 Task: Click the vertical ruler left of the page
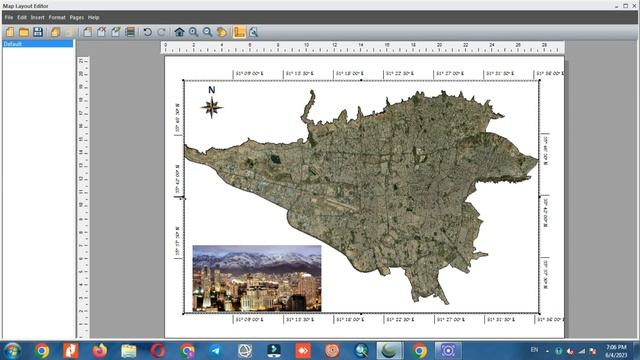pyautogui.click(x=83, y=198)
